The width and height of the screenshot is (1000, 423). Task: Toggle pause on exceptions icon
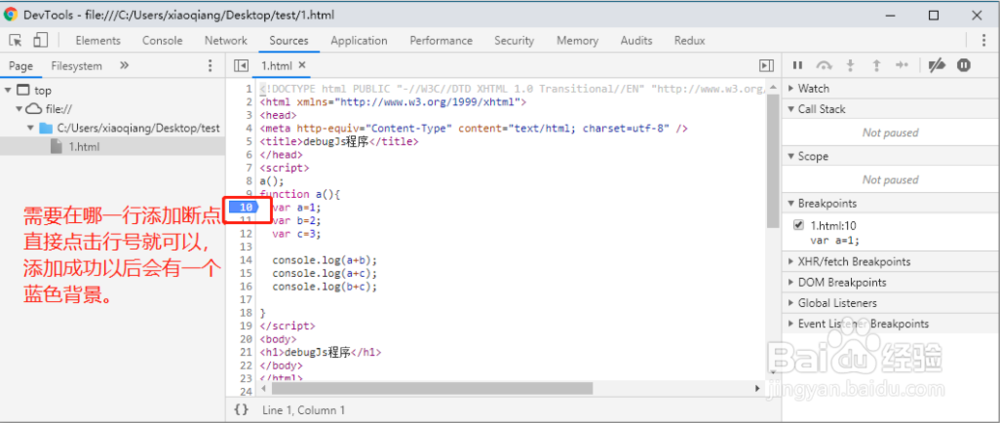coord(963,65)
